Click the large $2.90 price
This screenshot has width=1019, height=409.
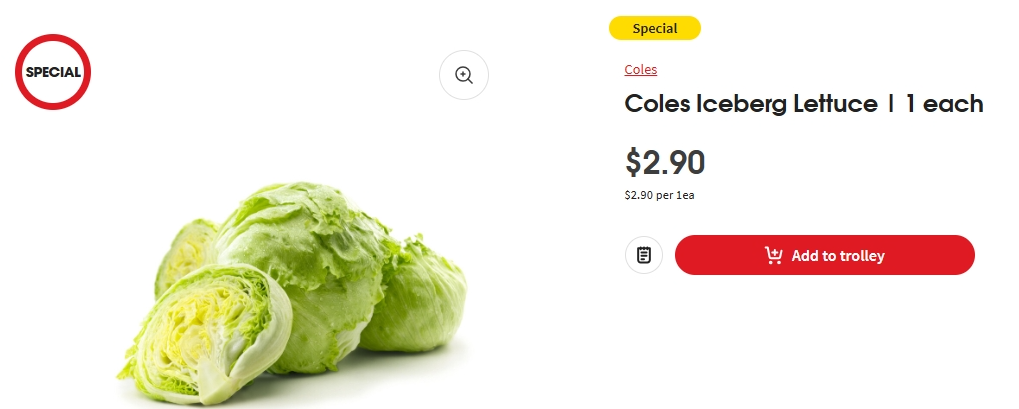tap(665, 163)
